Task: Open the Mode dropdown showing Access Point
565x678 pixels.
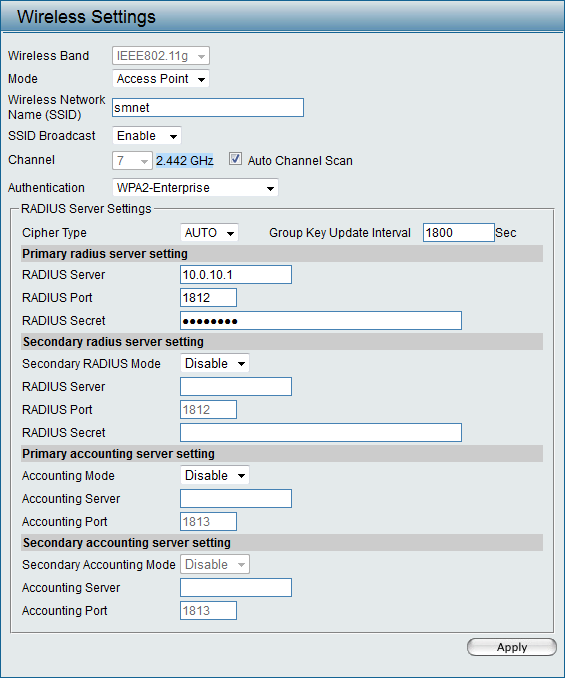Action: pos(161,79)
